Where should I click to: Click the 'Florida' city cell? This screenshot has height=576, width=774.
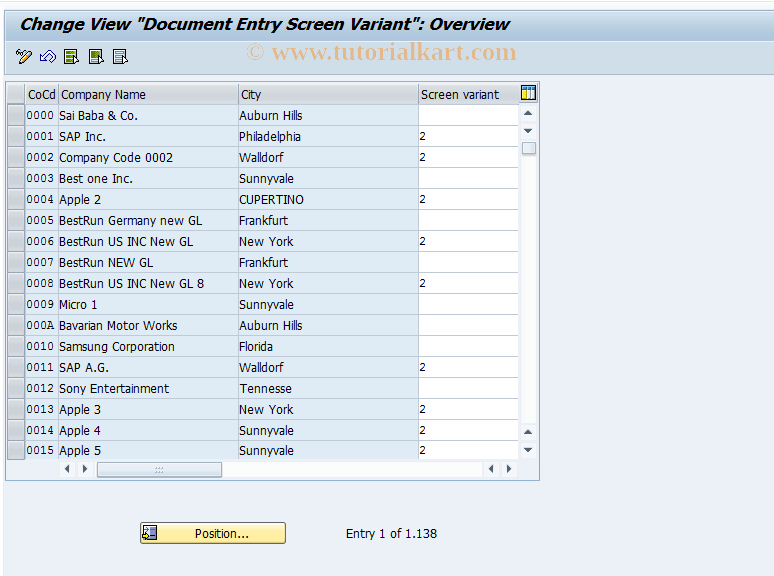tap(328, 346)
